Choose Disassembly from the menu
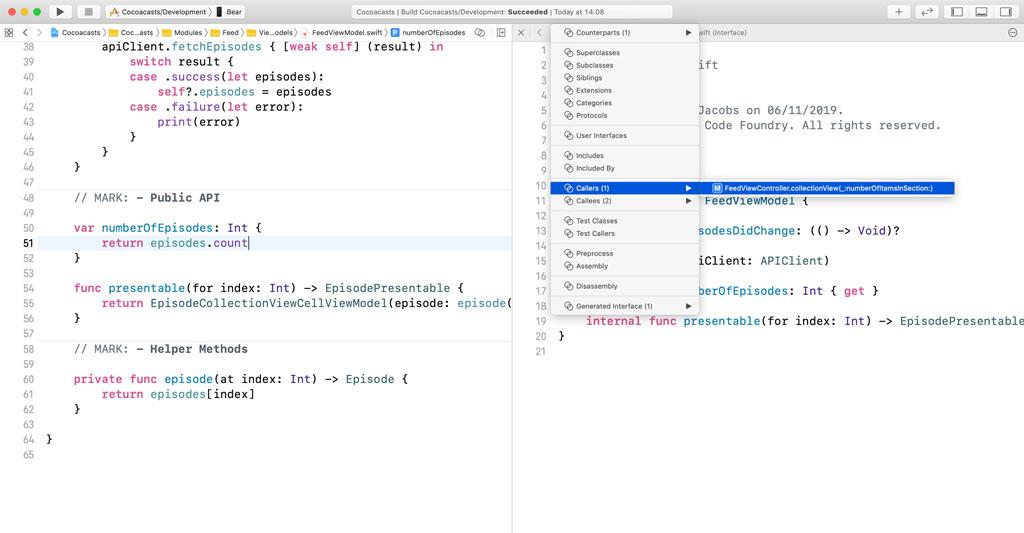Image resolution: width=1024 pixels, height=533 pixels. click(x=625, y=286)
